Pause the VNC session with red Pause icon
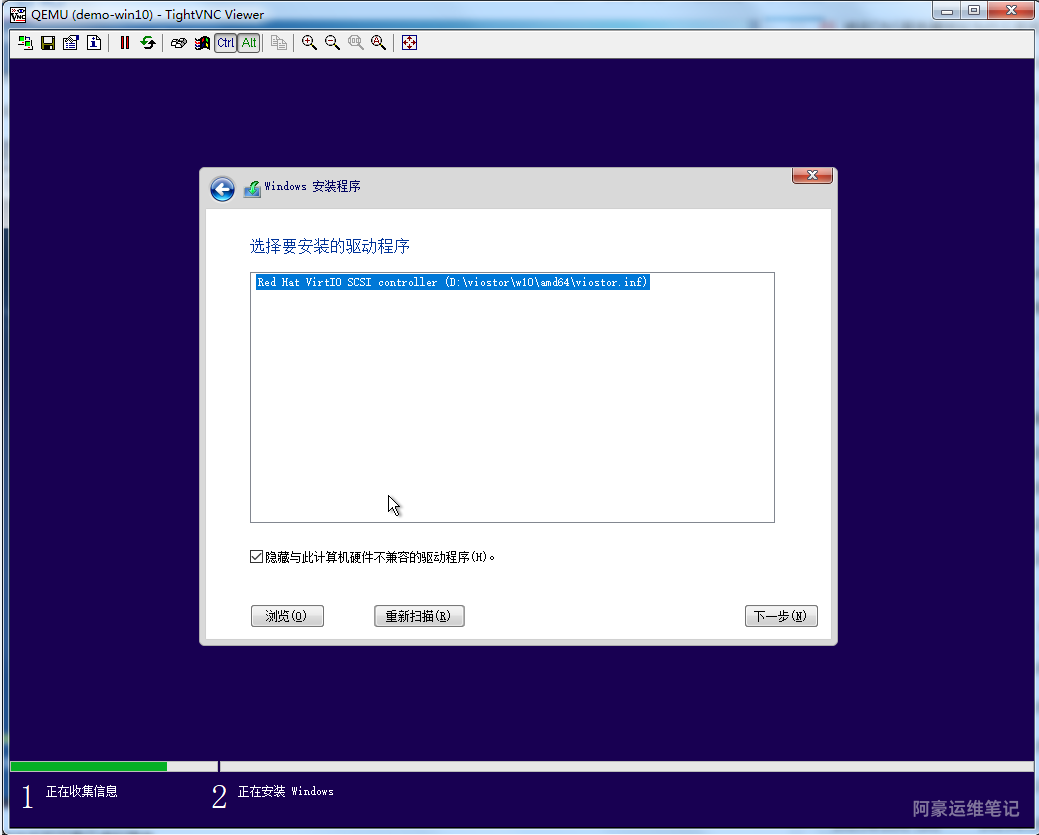 point(125,43)
